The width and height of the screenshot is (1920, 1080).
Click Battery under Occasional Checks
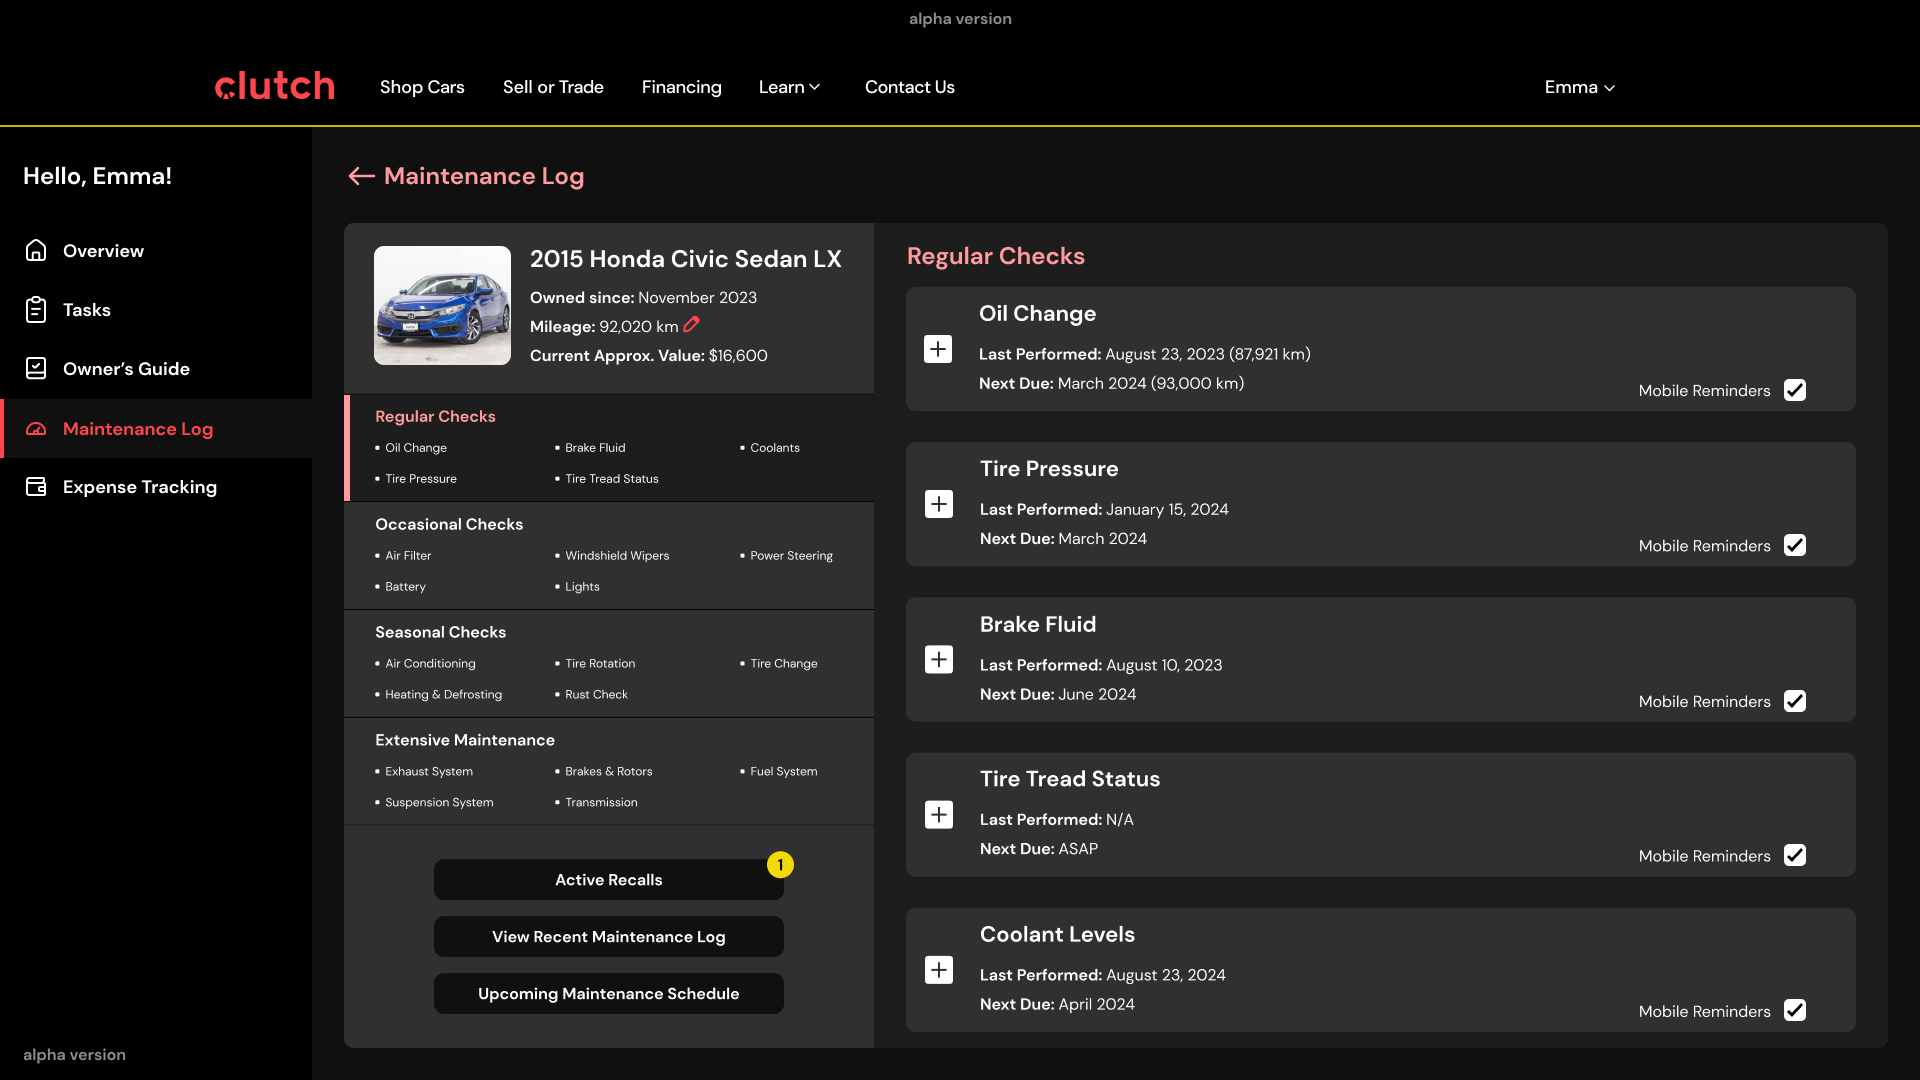(x=405, y=587)
